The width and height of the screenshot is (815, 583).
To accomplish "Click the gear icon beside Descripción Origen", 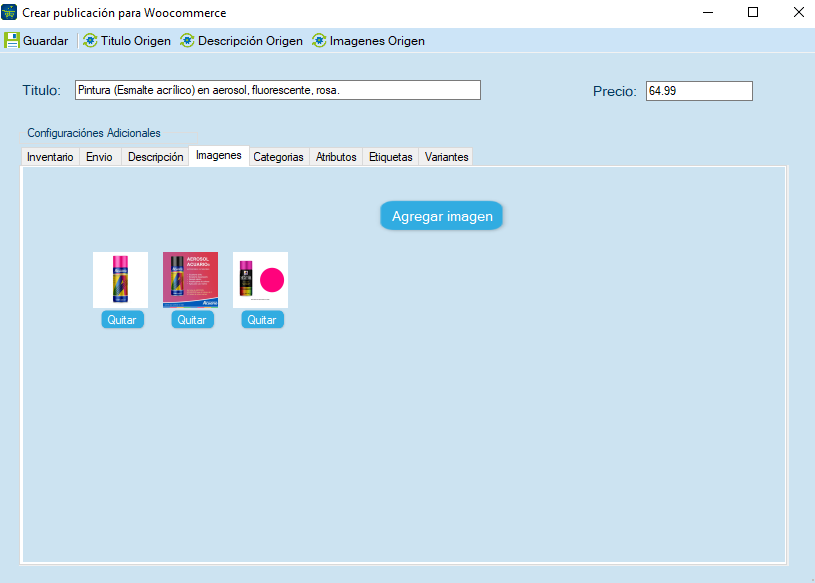I will [x=187, y=41].
